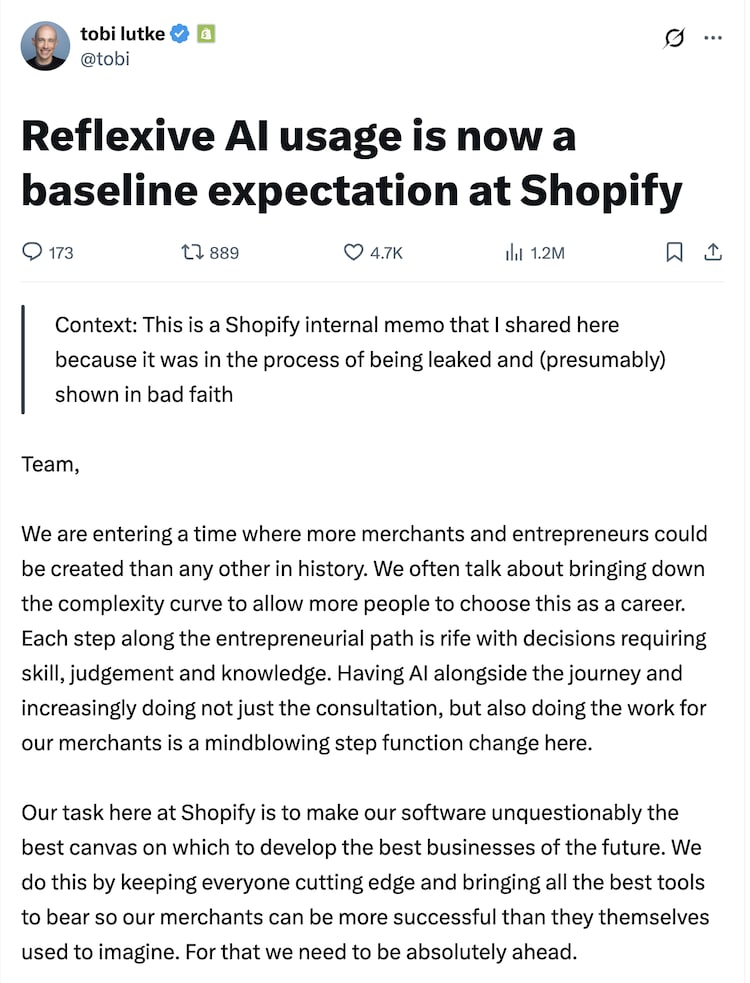Open the three-dot more options menu
Image resolution: width=750 pixels, height=983 pixels.
pos(712,38)
